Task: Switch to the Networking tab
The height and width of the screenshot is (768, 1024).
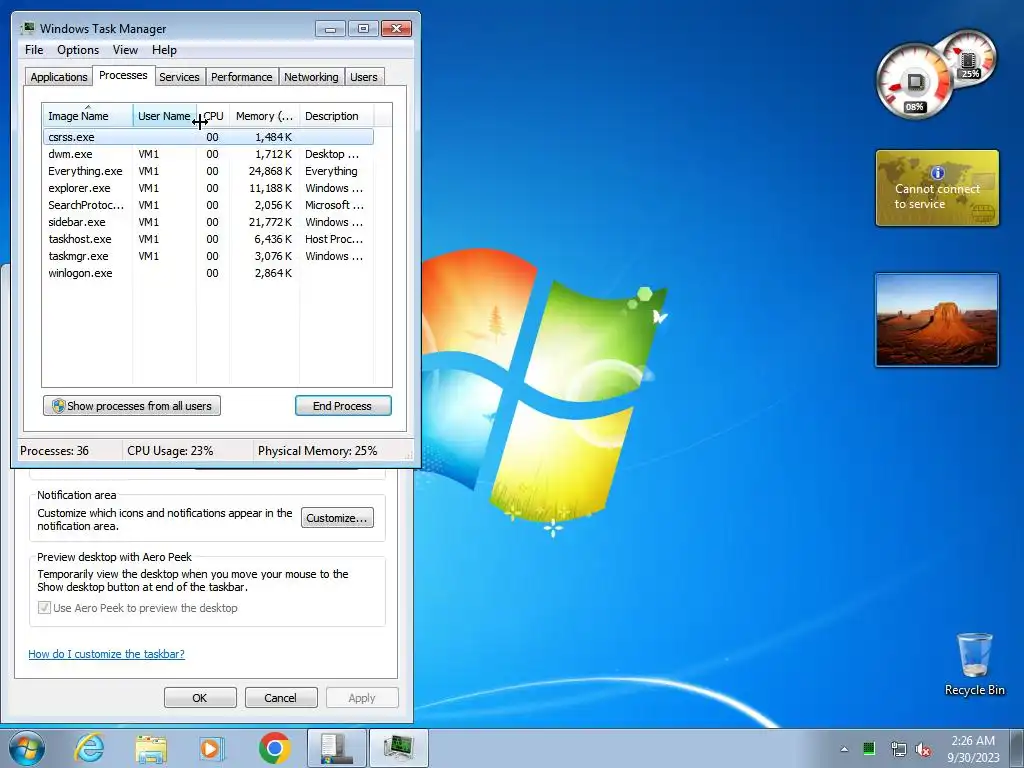Action: tap(311, 76)
